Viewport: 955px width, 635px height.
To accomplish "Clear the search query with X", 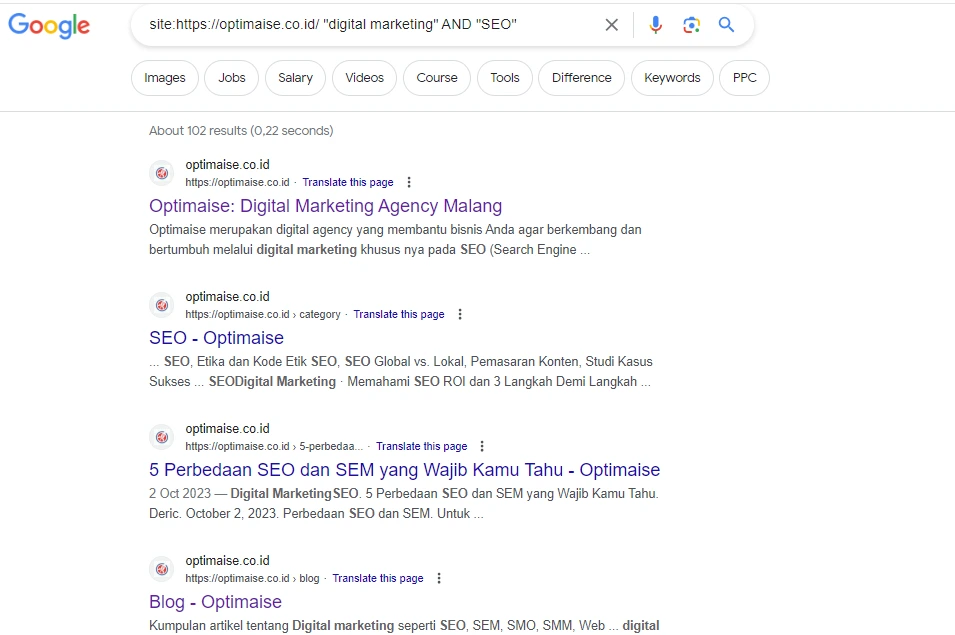I will click(x=611, y=25).
